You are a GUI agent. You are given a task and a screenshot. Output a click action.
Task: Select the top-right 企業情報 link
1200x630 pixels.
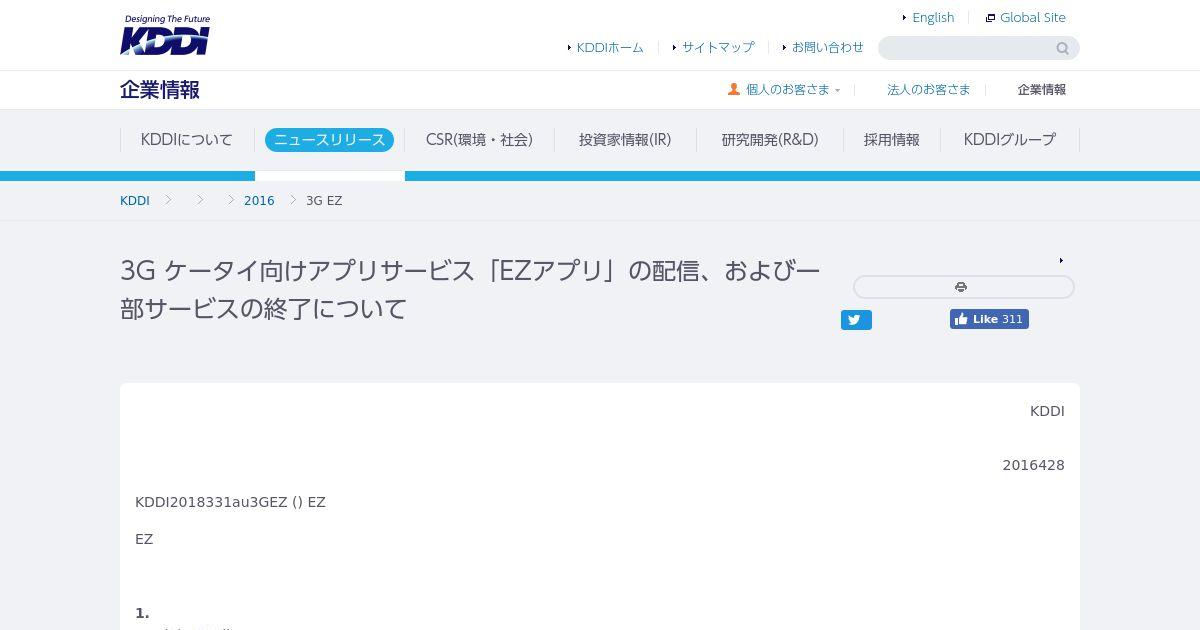1041,89
